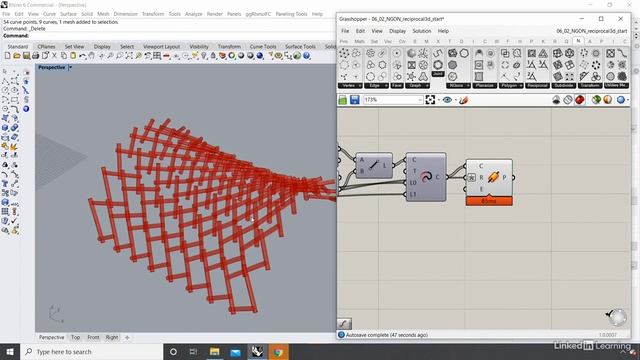Click the four-viewport layout icon
The image size is (640, 360).
point(157,56)
